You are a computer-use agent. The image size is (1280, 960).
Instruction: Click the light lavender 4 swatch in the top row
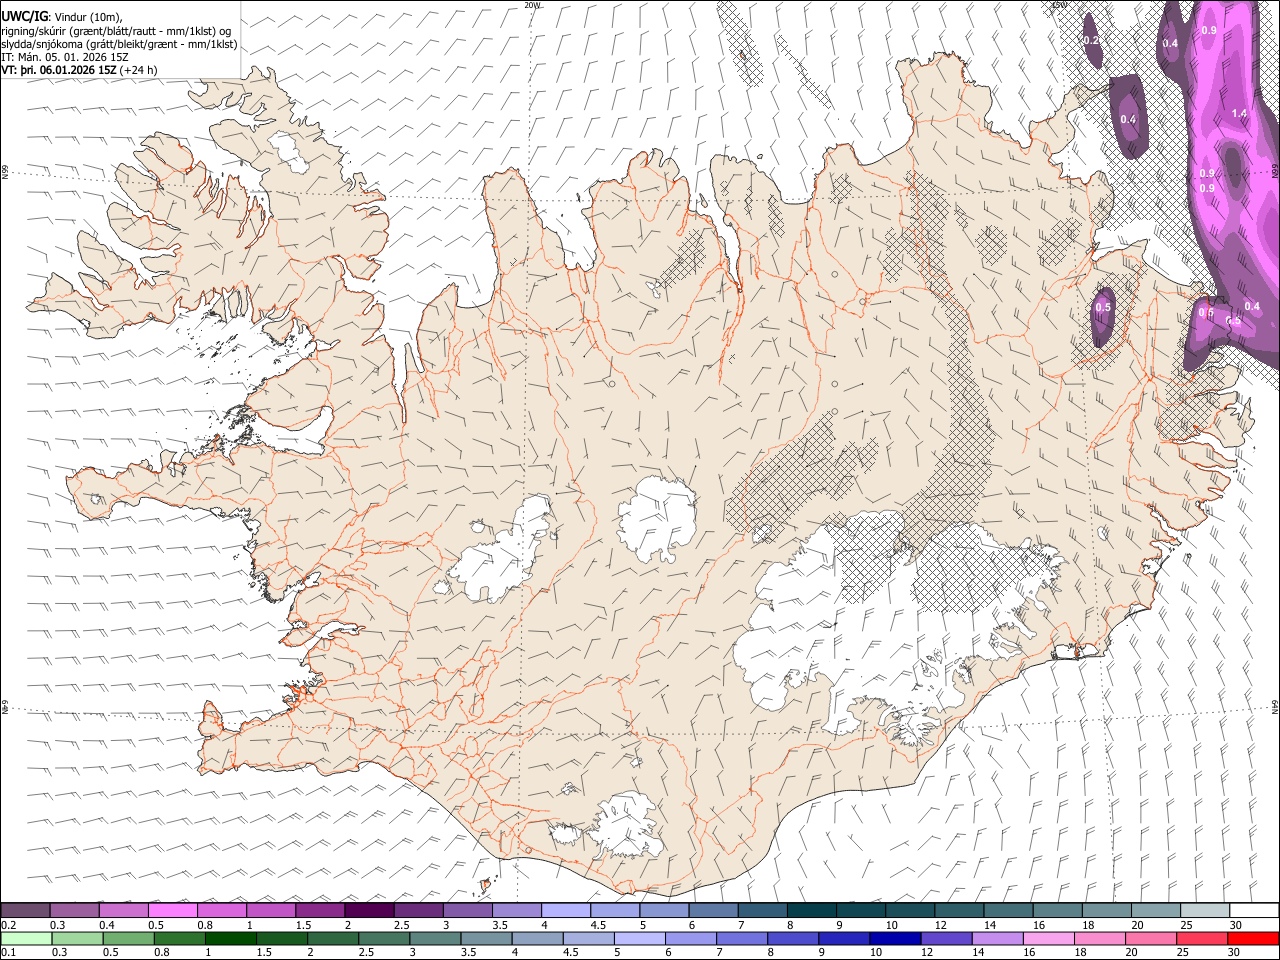click(x=566, y=911)
